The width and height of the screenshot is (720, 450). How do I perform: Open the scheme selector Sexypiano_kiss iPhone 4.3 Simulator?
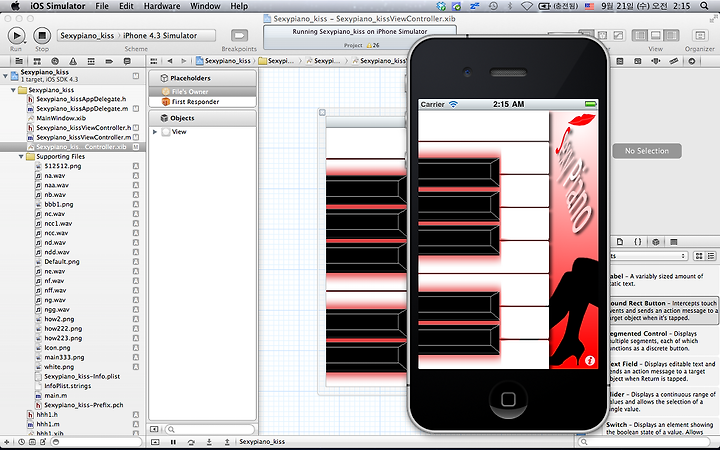point(136,35)
